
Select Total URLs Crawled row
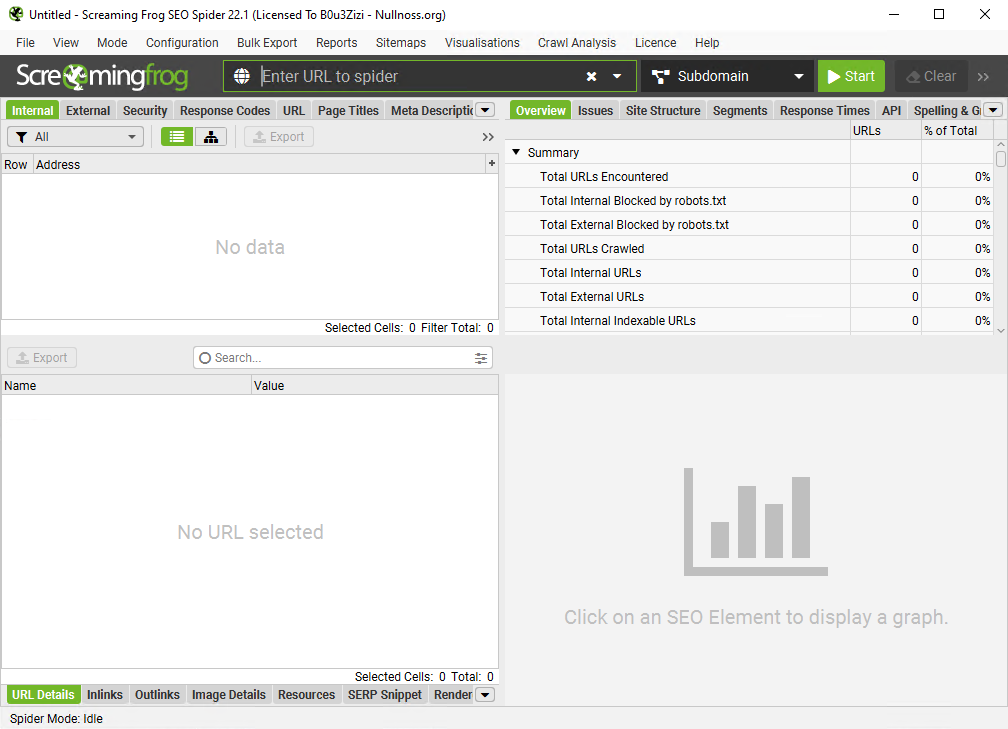(749, 248)
